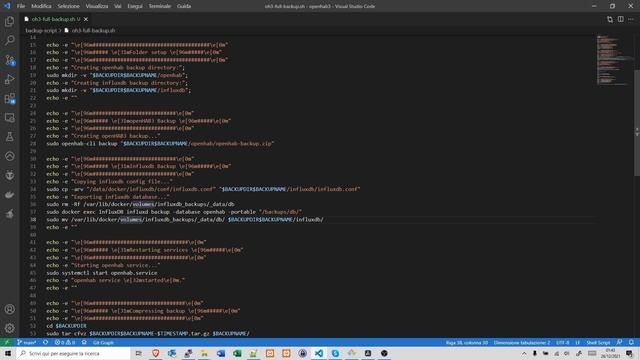Open Skype from the taskbar
The width and height of the screenshot is (640, 360).
point(335,353)
